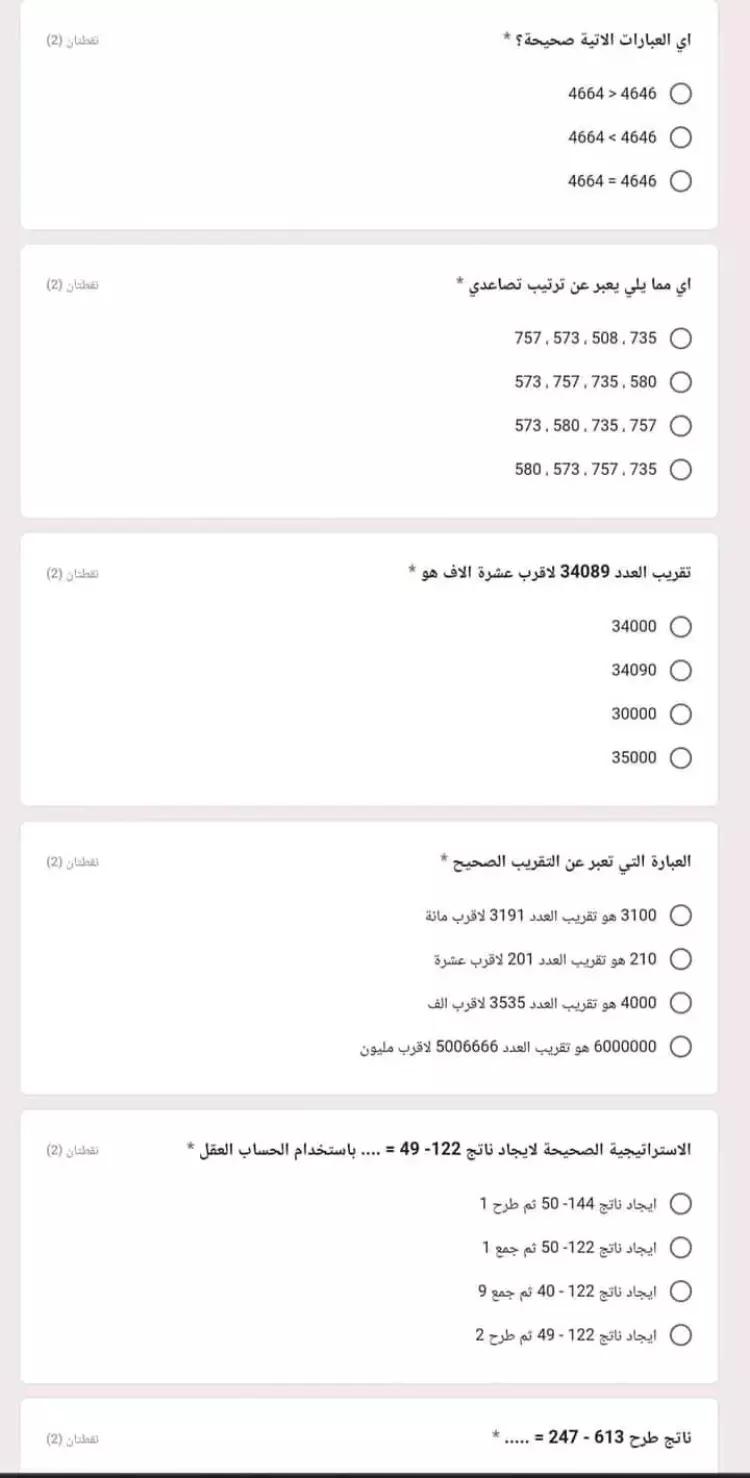Pick the strategy '122 - 49 ثم طرح 2'
Image resolution: width=750 pixels, height=1478 pixels.
coord(680,1335)
